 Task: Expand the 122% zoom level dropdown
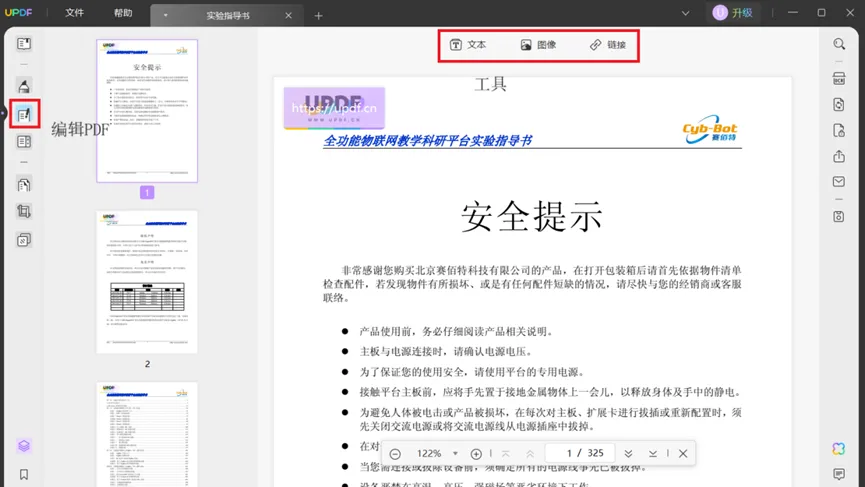point(455,454)
